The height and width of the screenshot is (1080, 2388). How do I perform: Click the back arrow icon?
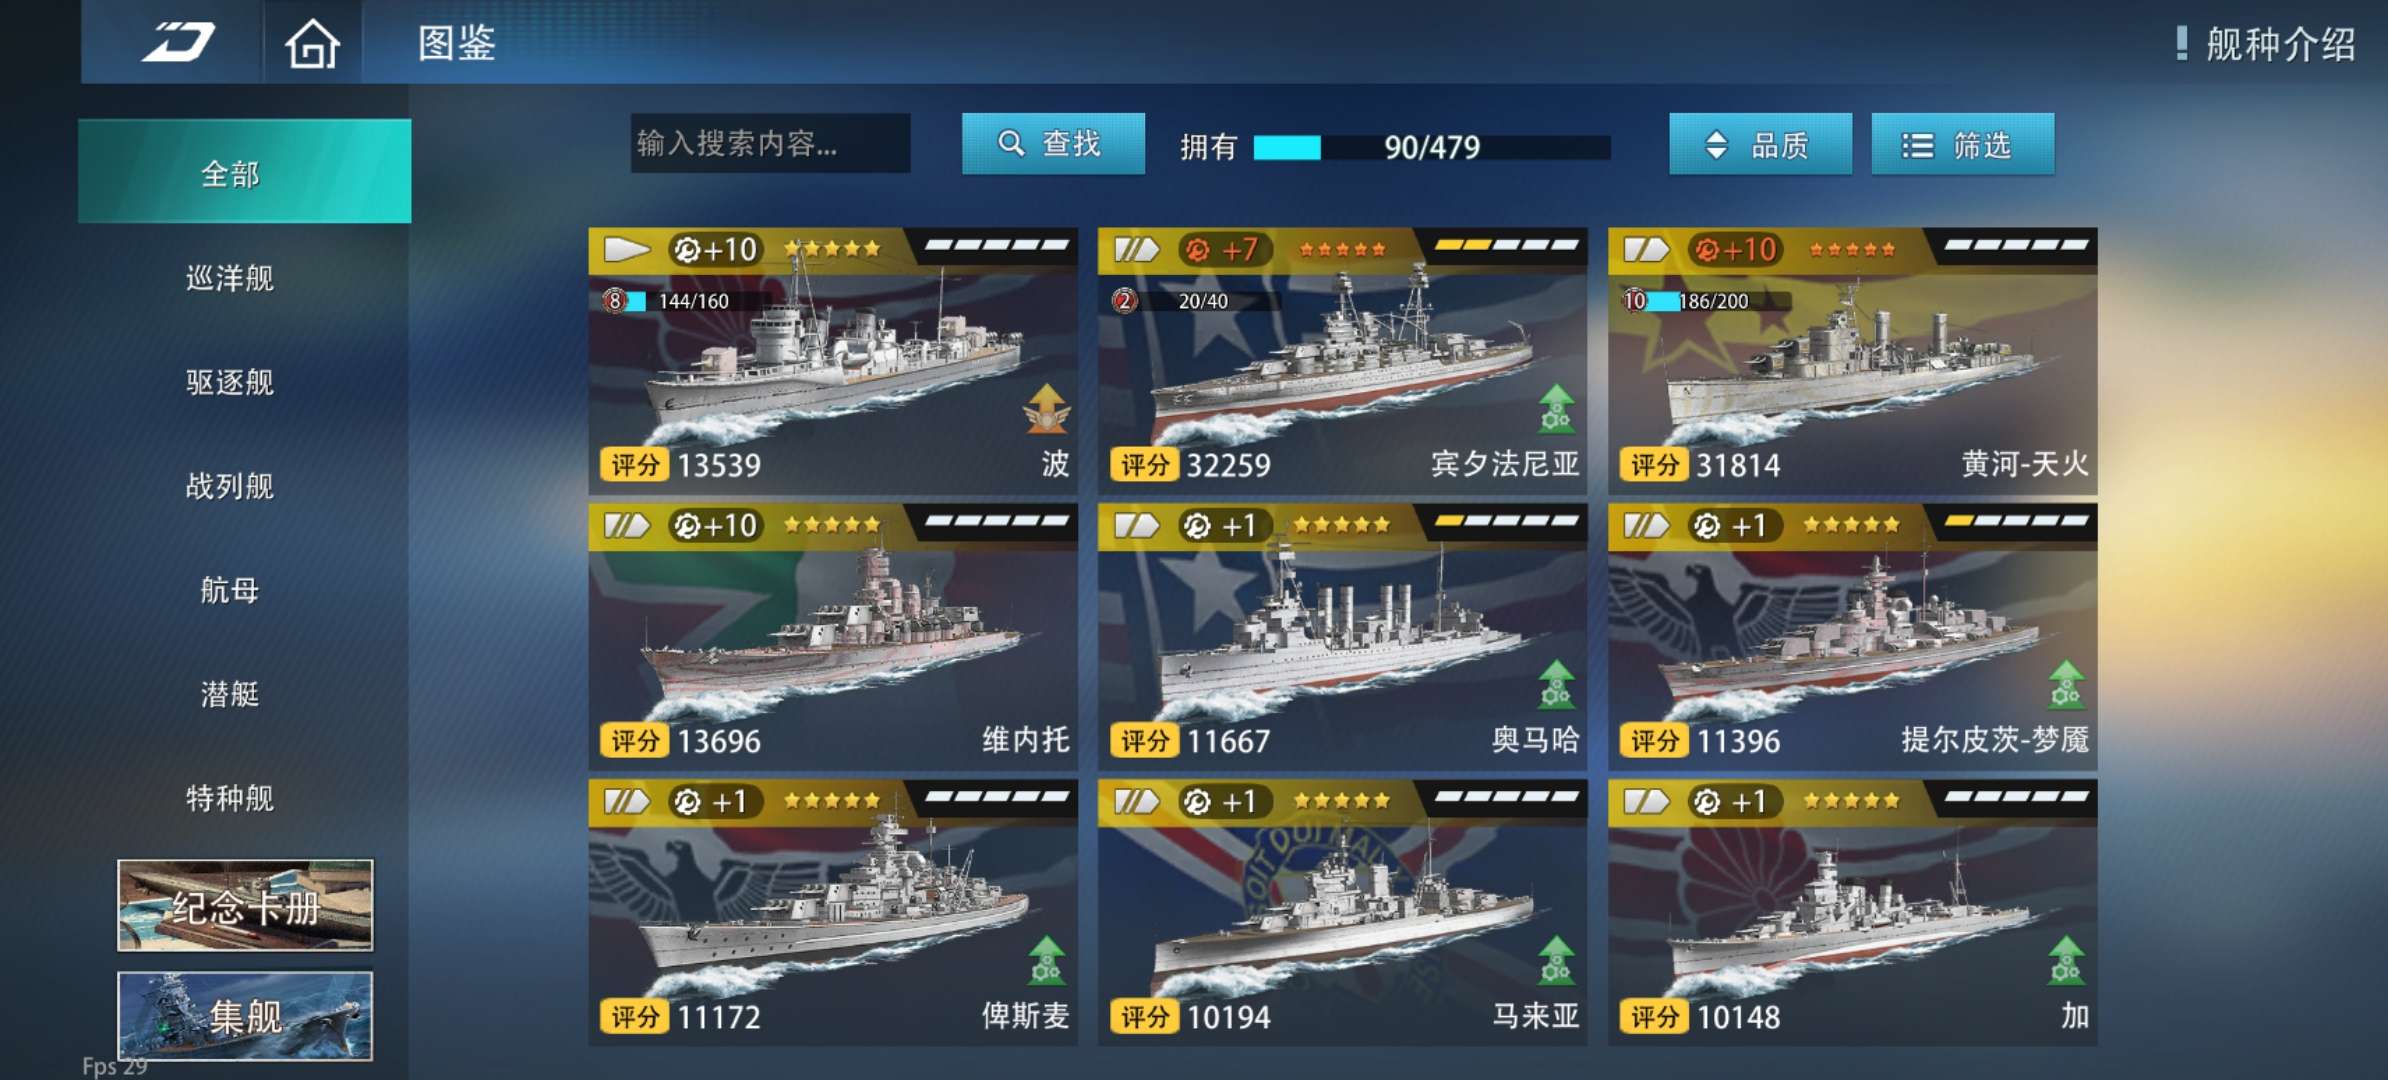click(177, 42)
